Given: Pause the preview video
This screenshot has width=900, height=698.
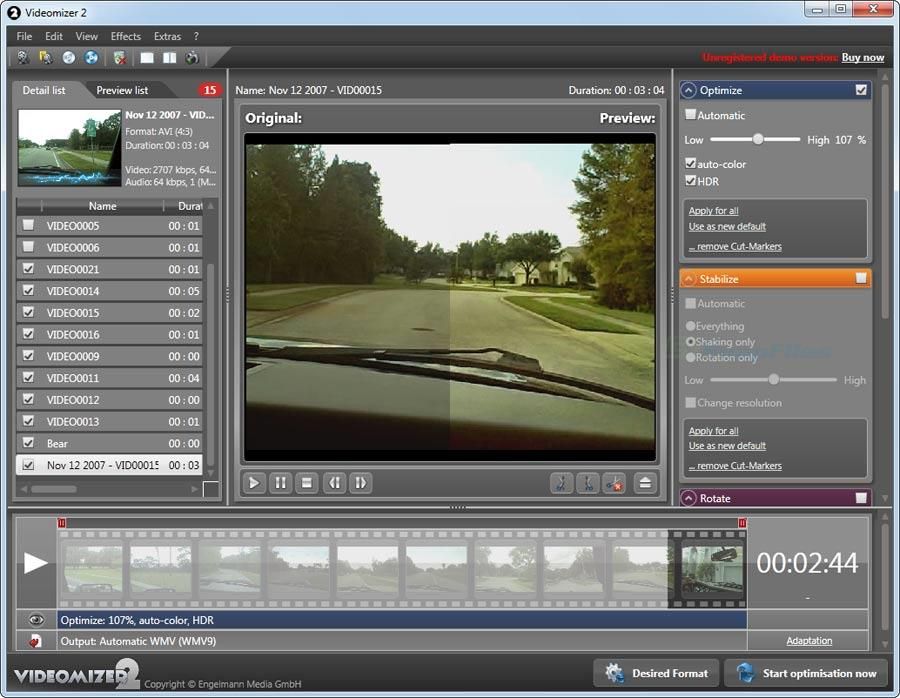Looking at the screenshot, I should pos(280,483).
